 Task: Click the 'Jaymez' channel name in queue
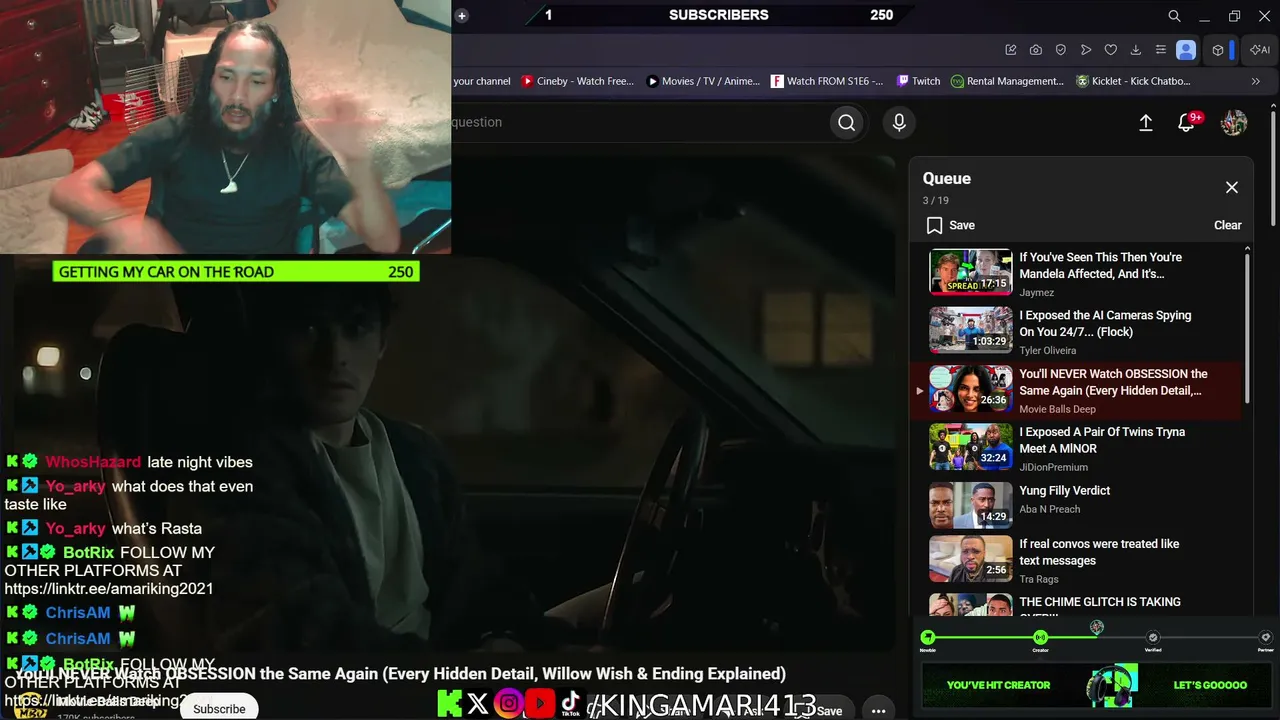[1036, 293]
